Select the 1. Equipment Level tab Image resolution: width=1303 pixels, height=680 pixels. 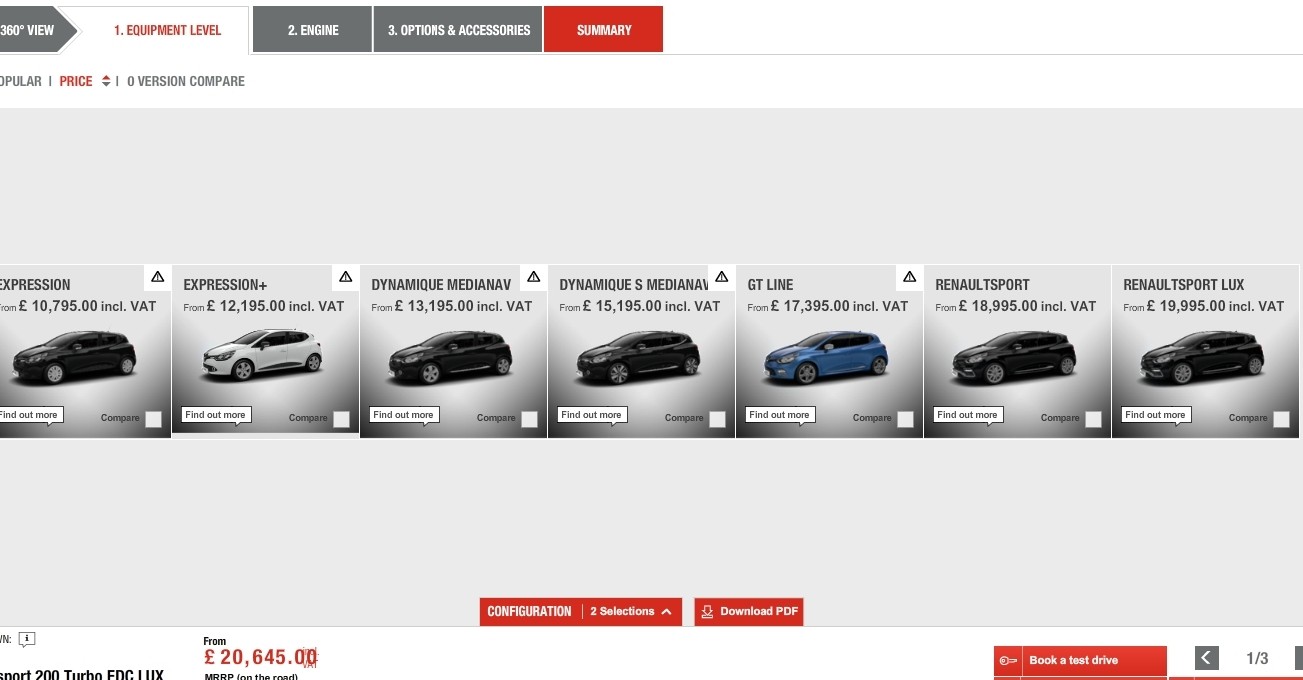point(167,30)
